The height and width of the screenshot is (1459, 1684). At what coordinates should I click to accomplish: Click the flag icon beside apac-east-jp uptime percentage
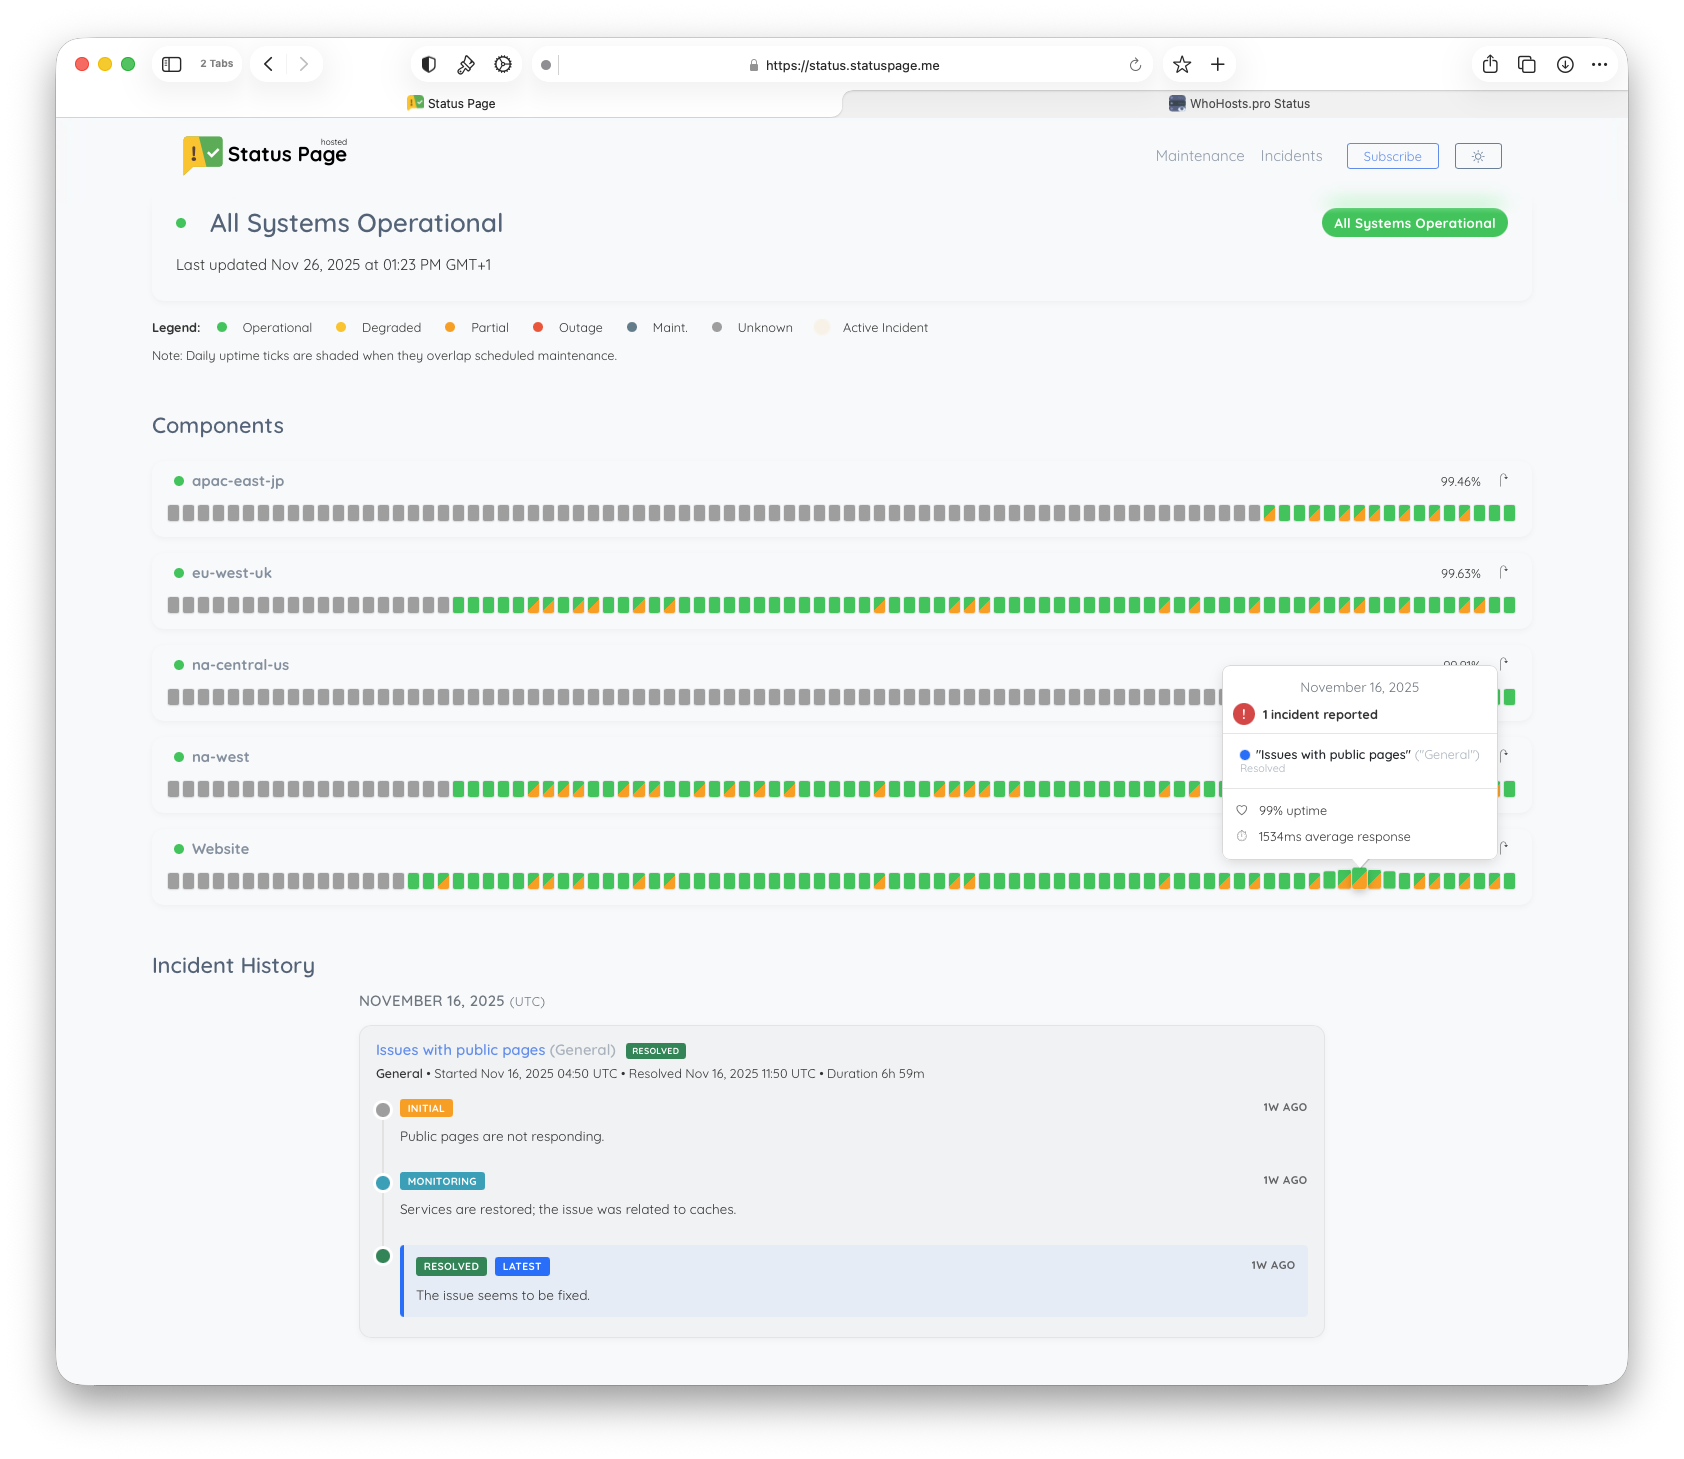pyautogui.click(x=1504, y=479)
